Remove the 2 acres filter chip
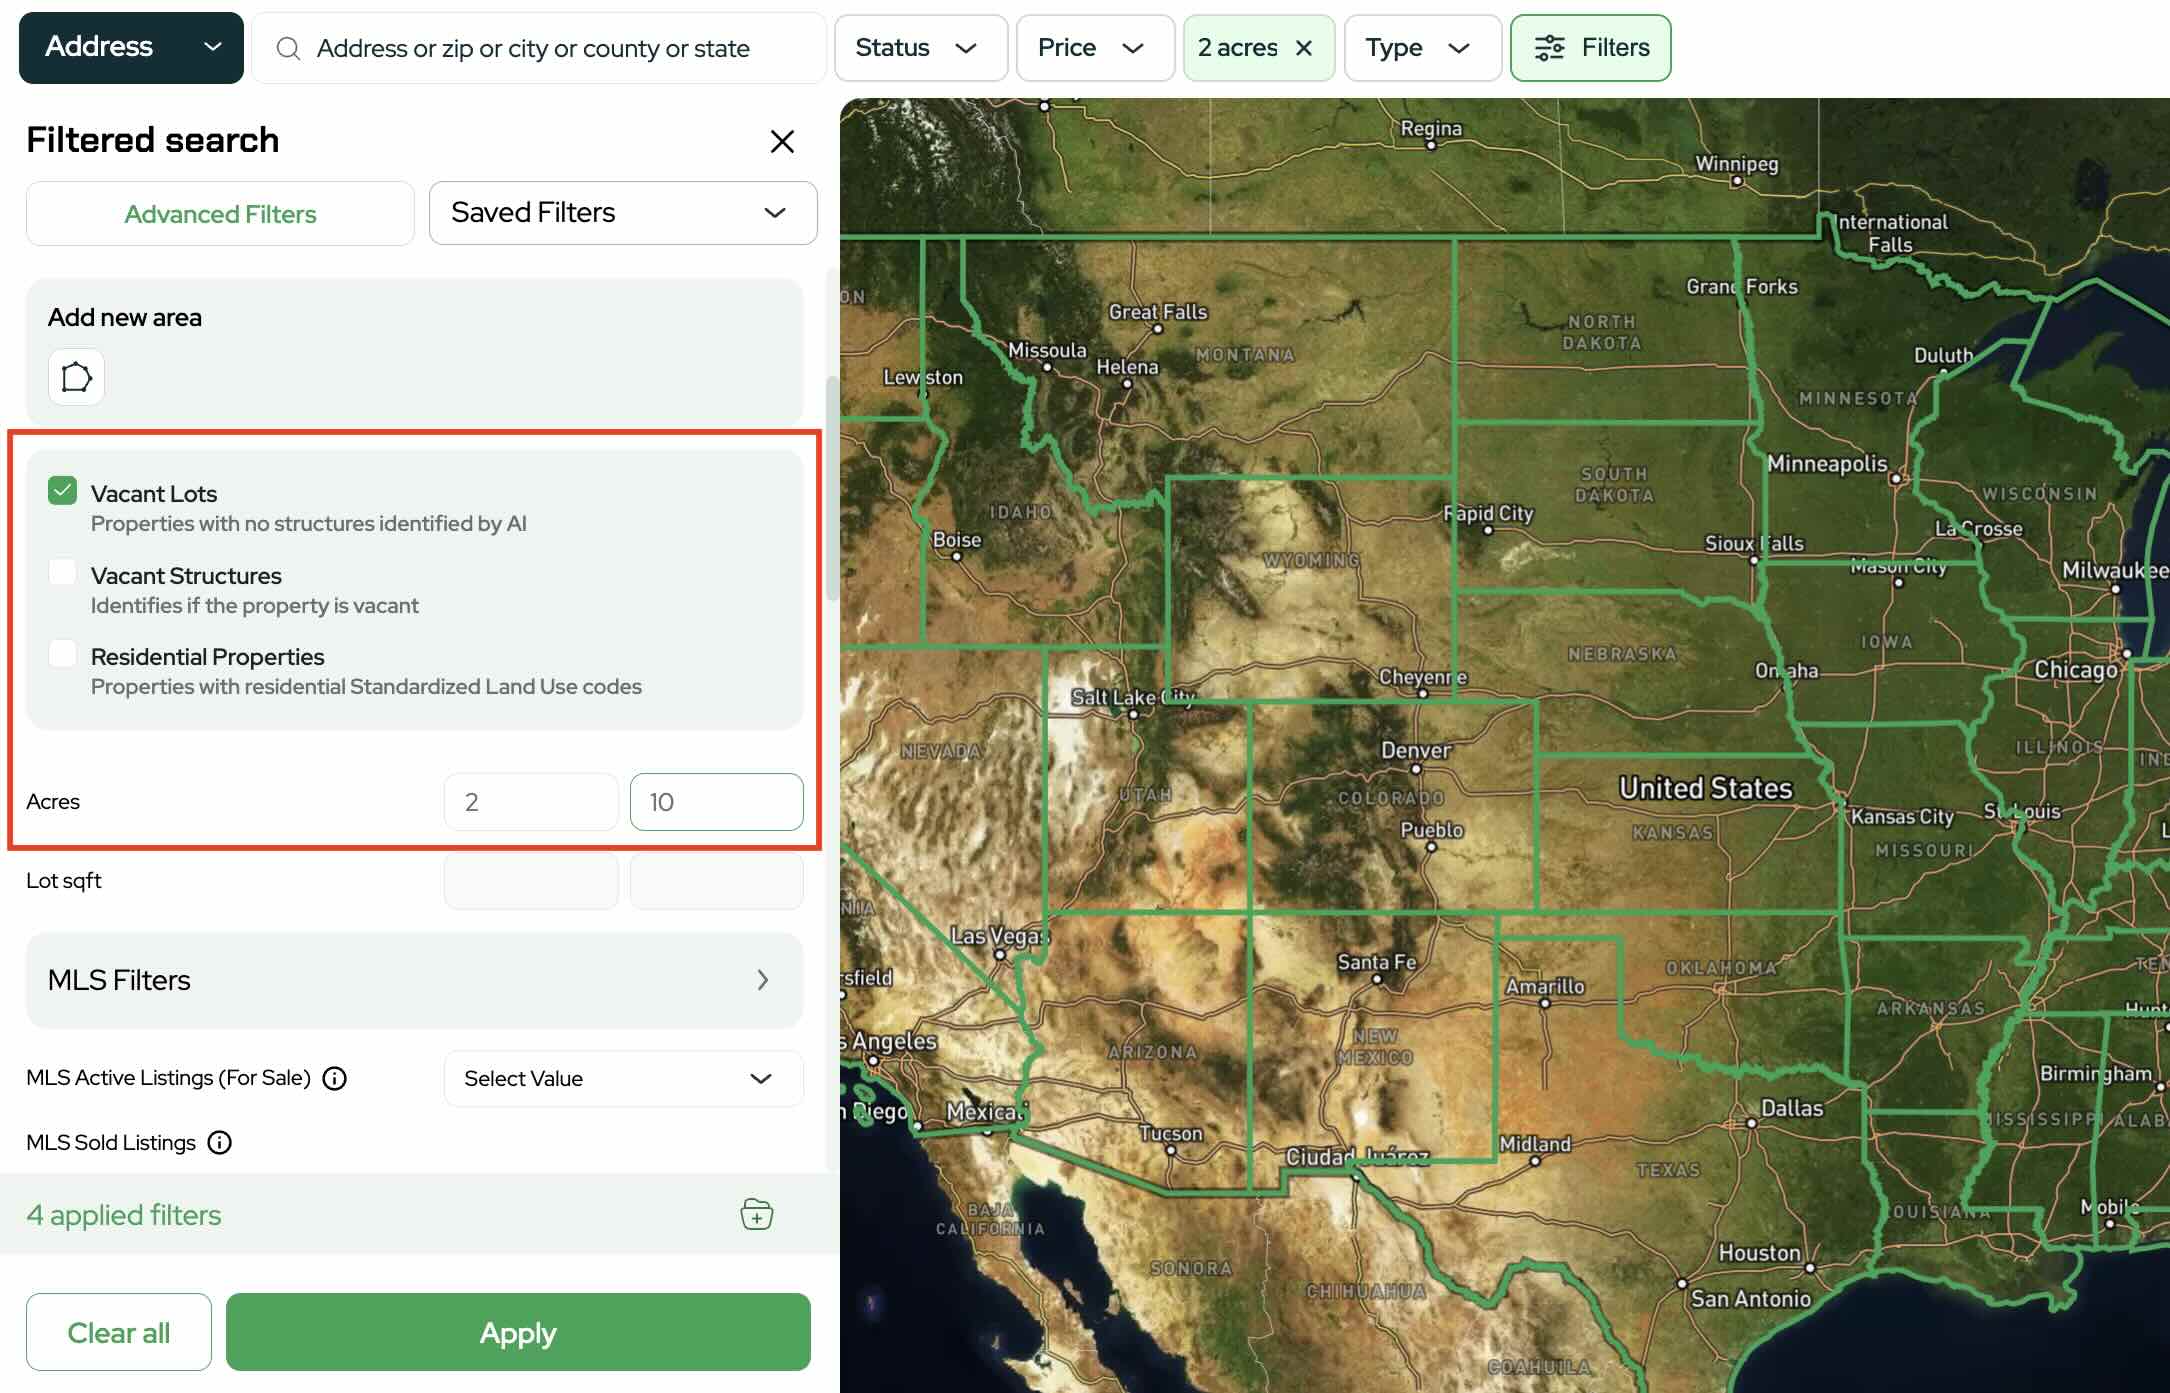The image size is (2170, 1393). pos(1304,47)
